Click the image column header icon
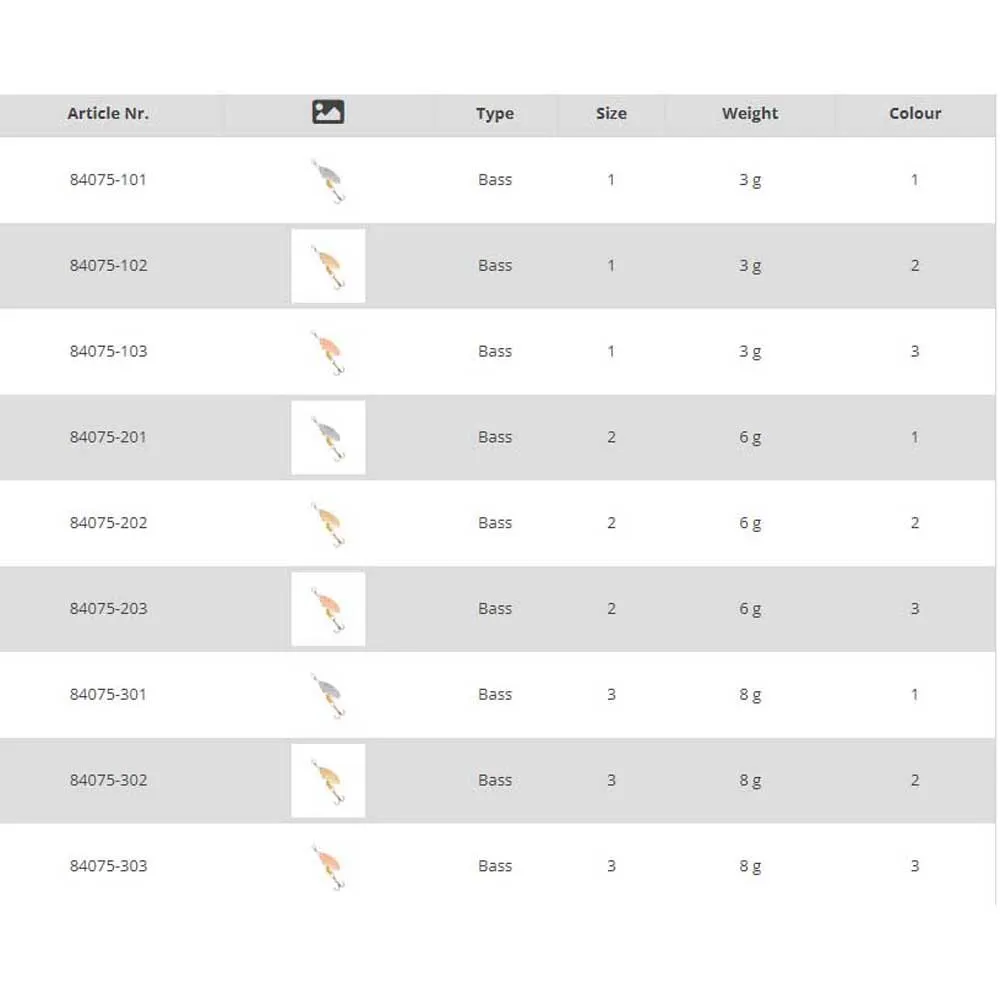Viewport: 1000px width, 1000px height. (328, 113)
